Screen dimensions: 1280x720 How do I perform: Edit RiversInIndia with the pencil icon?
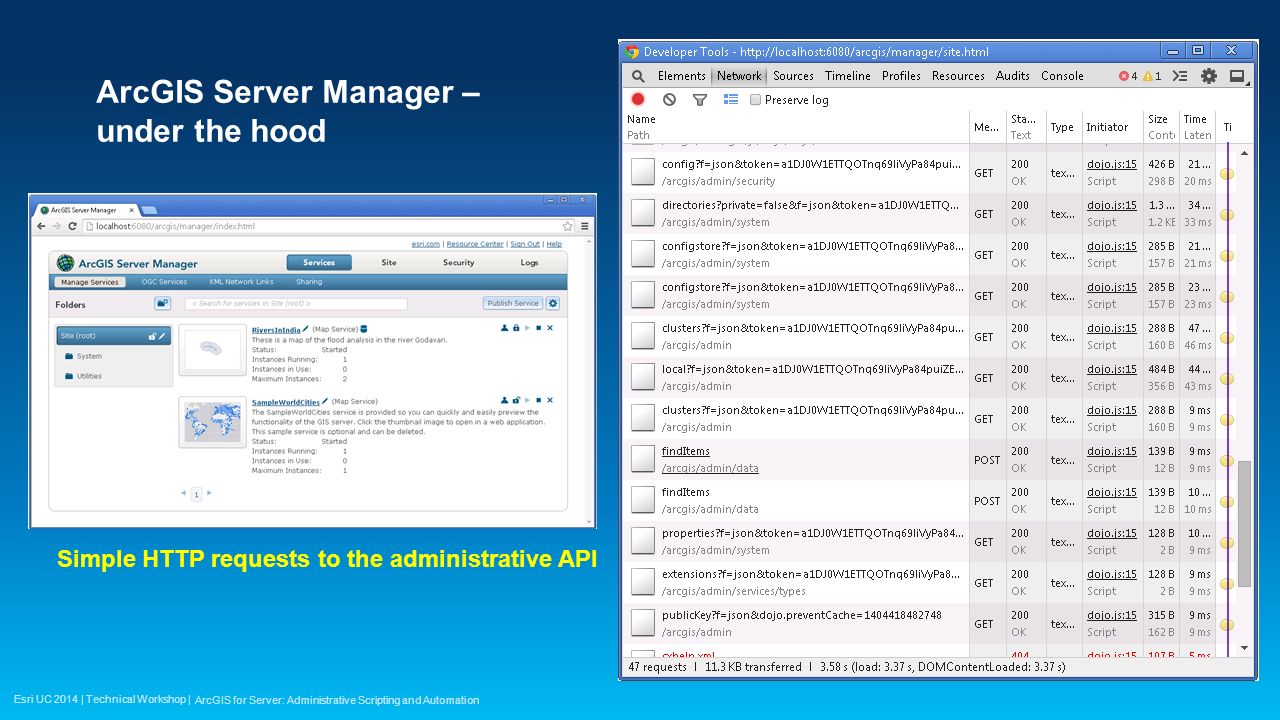(x=306, y=328)
